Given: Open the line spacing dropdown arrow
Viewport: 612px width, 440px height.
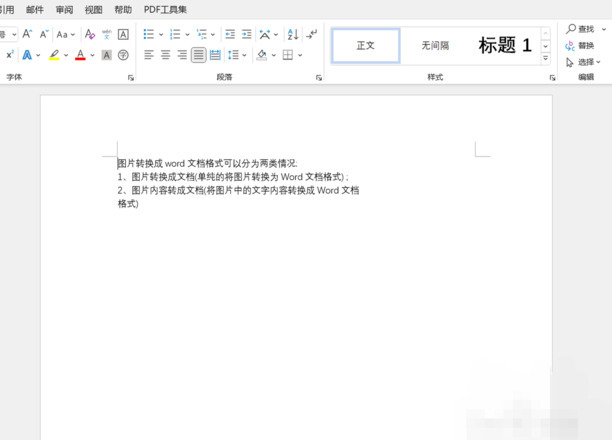Looking at the screenshot, I should 244,55.
